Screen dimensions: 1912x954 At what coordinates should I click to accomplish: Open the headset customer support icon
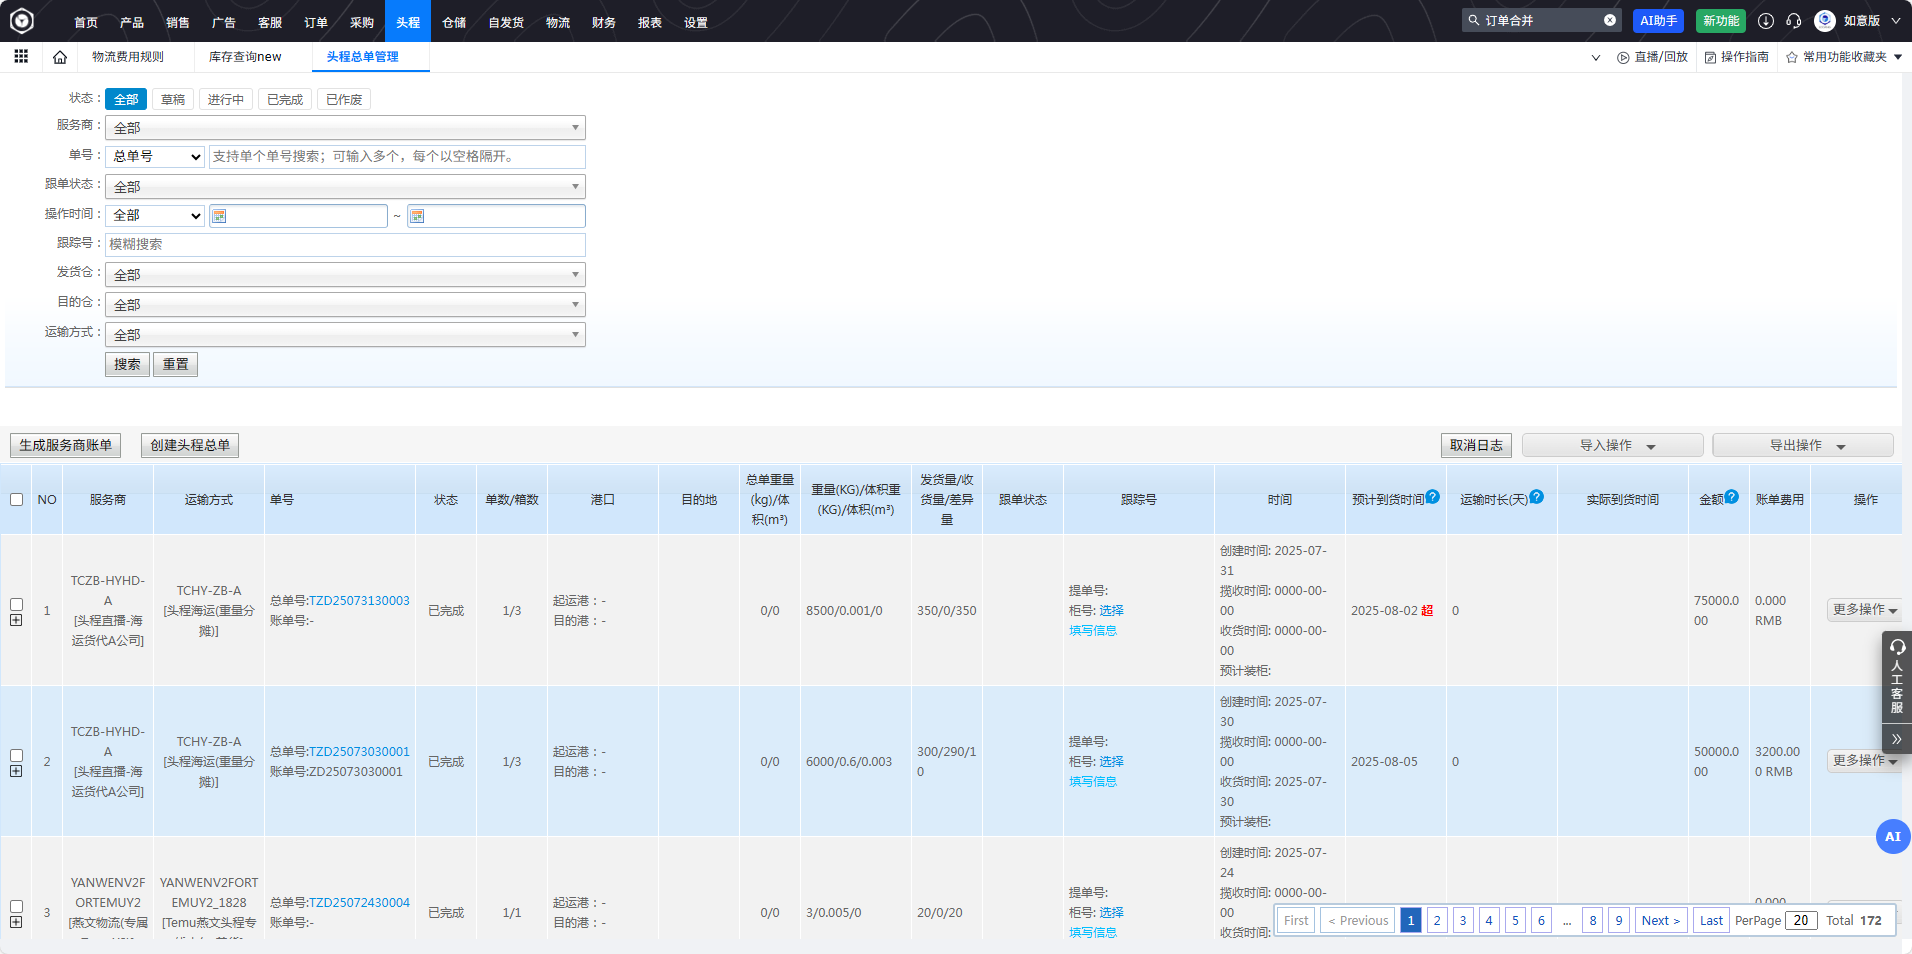pos(1794,21)
